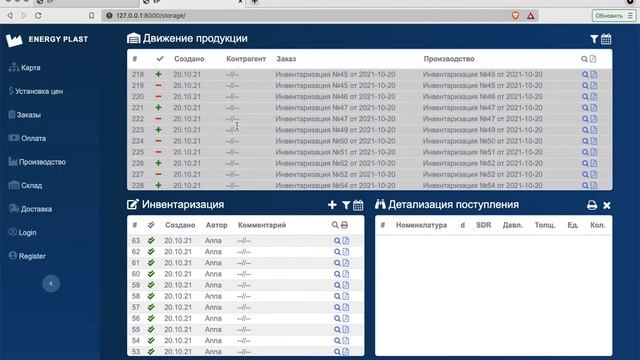Open calendar for Движение продукции
Viewport: 640px width, 360px height.
point(606,39)
